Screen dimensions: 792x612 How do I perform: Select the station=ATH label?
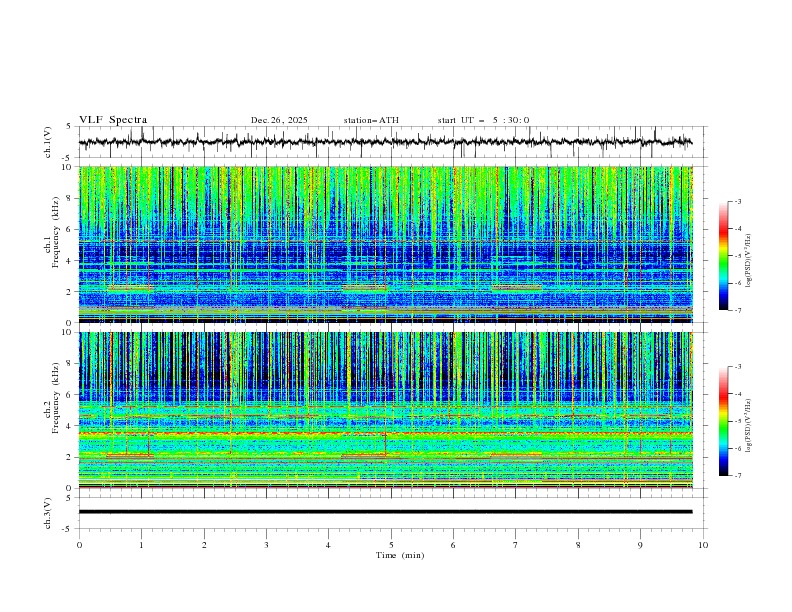click(371, 120)
